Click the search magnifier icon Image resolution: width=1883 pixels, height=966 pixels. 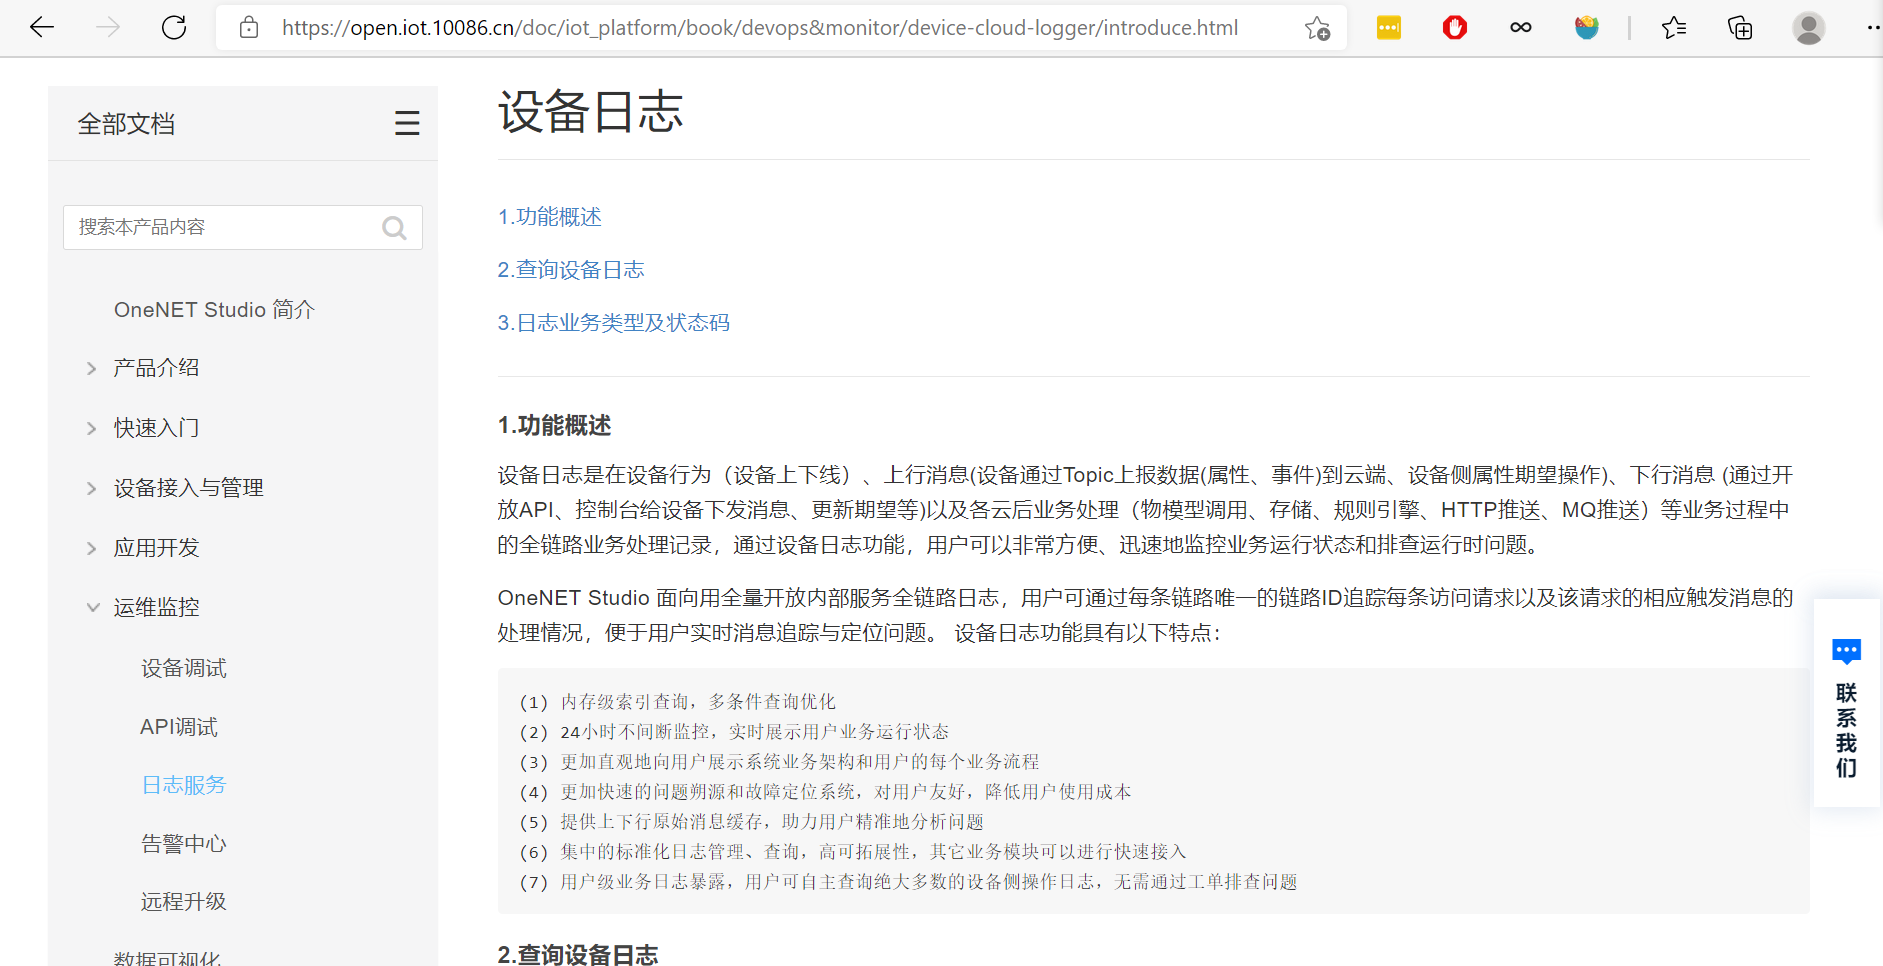point(394,227)
